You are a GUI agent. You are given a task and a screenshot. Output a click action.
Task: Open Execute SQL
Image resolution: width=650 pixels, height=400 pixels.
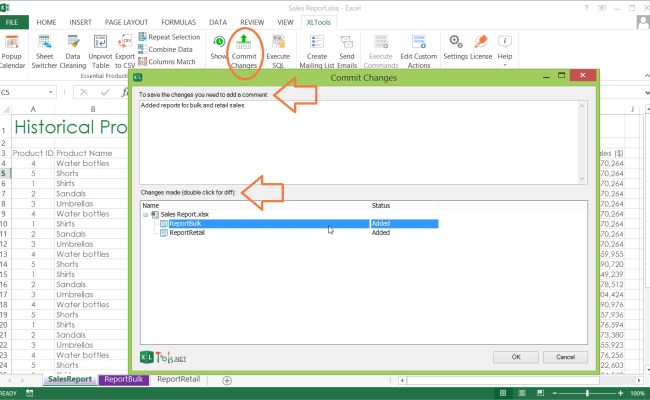[x=278, y=52]
